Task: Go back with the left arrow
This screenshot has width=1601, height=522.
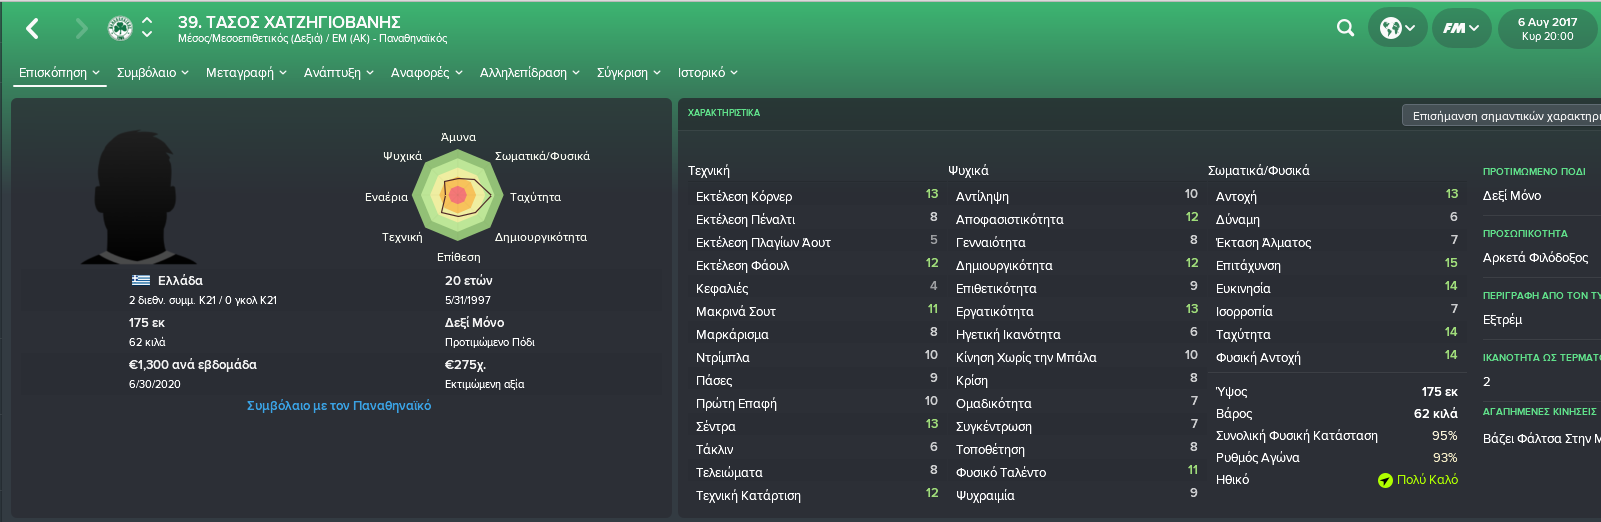Action: 32,29
